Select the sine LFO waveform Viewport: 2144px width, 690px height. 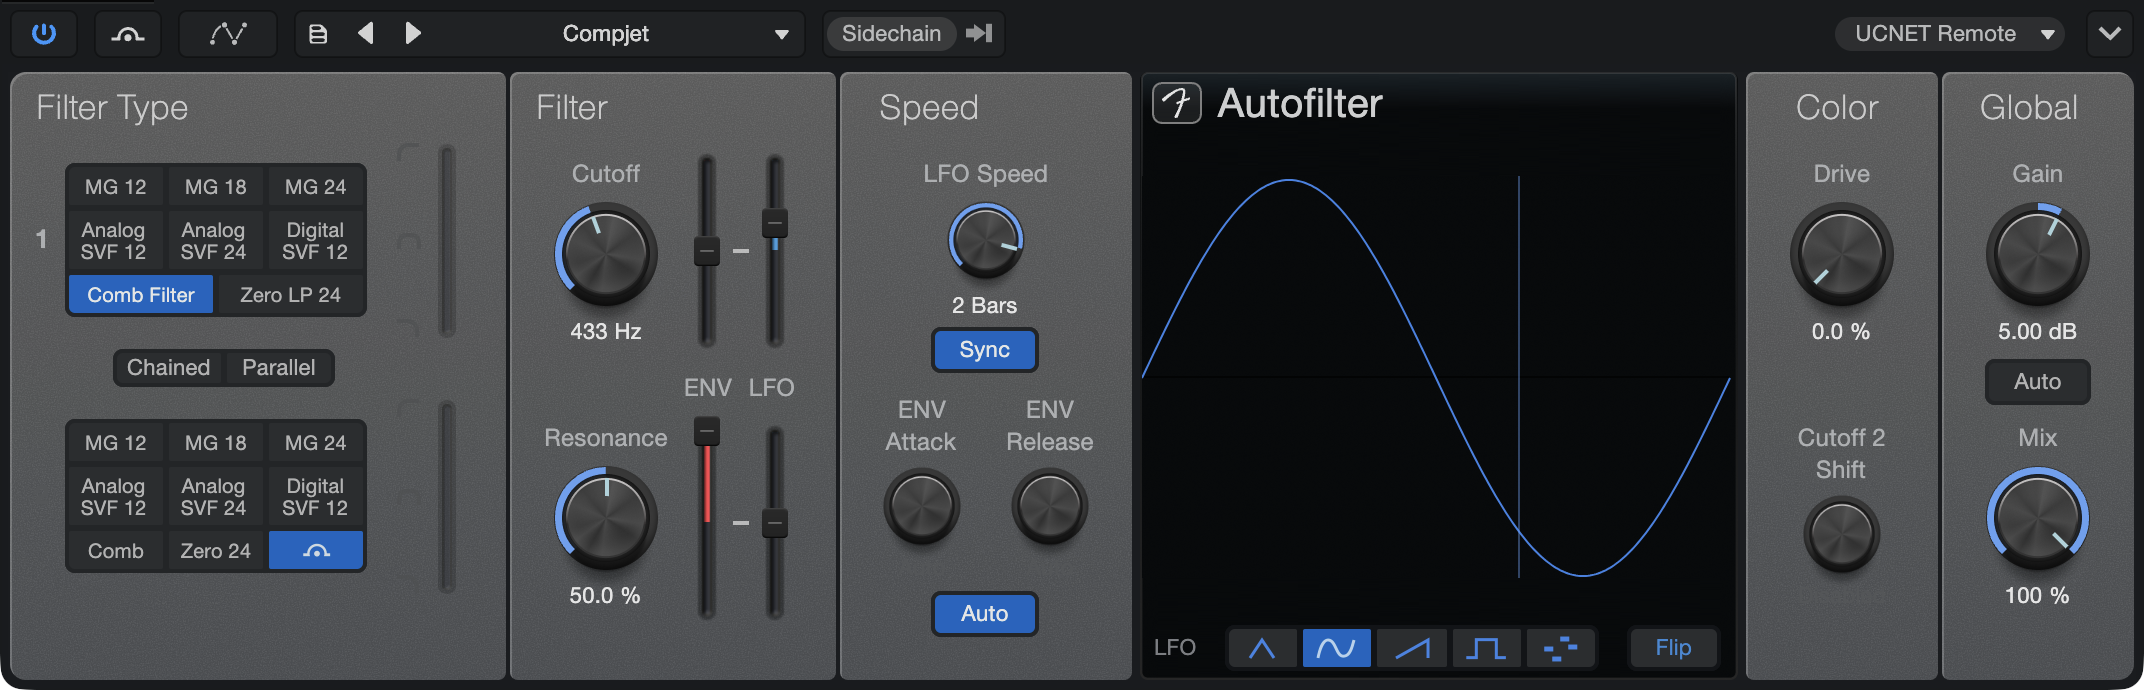(x=1336, y=649)
